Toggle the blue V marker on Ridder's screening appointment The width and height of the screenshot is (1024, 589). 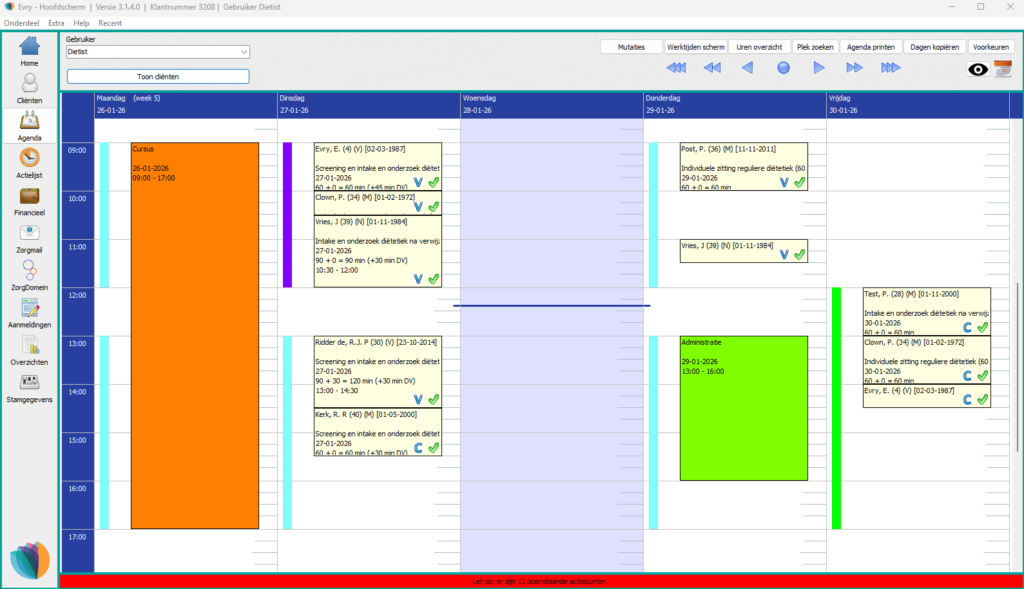click(x=418, y=397)
